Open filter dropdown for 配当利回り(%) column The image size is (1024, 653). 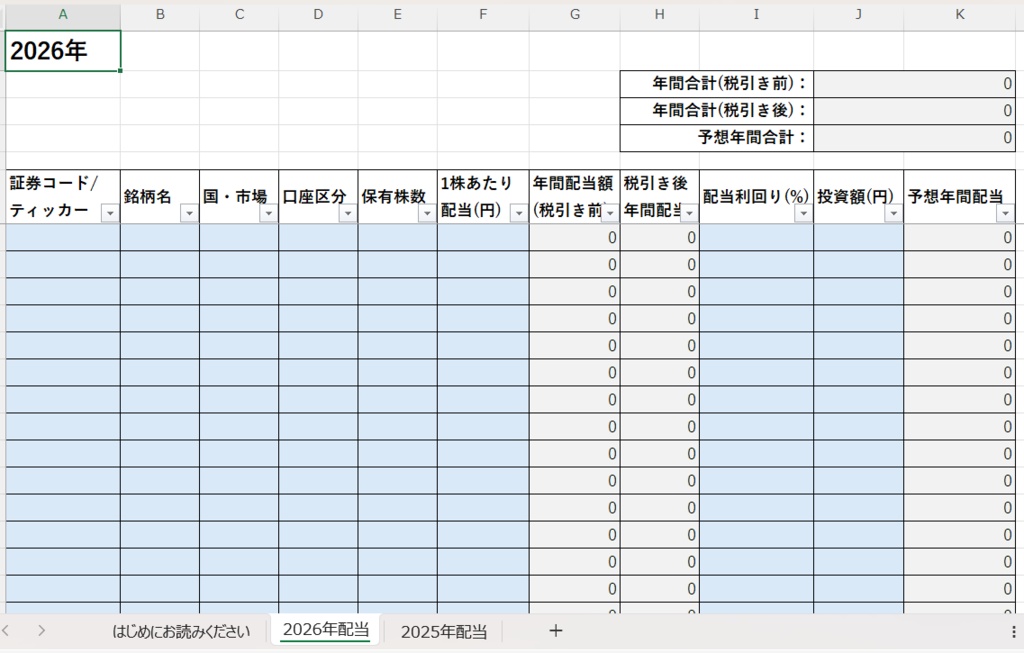click(x=803, y=214)
